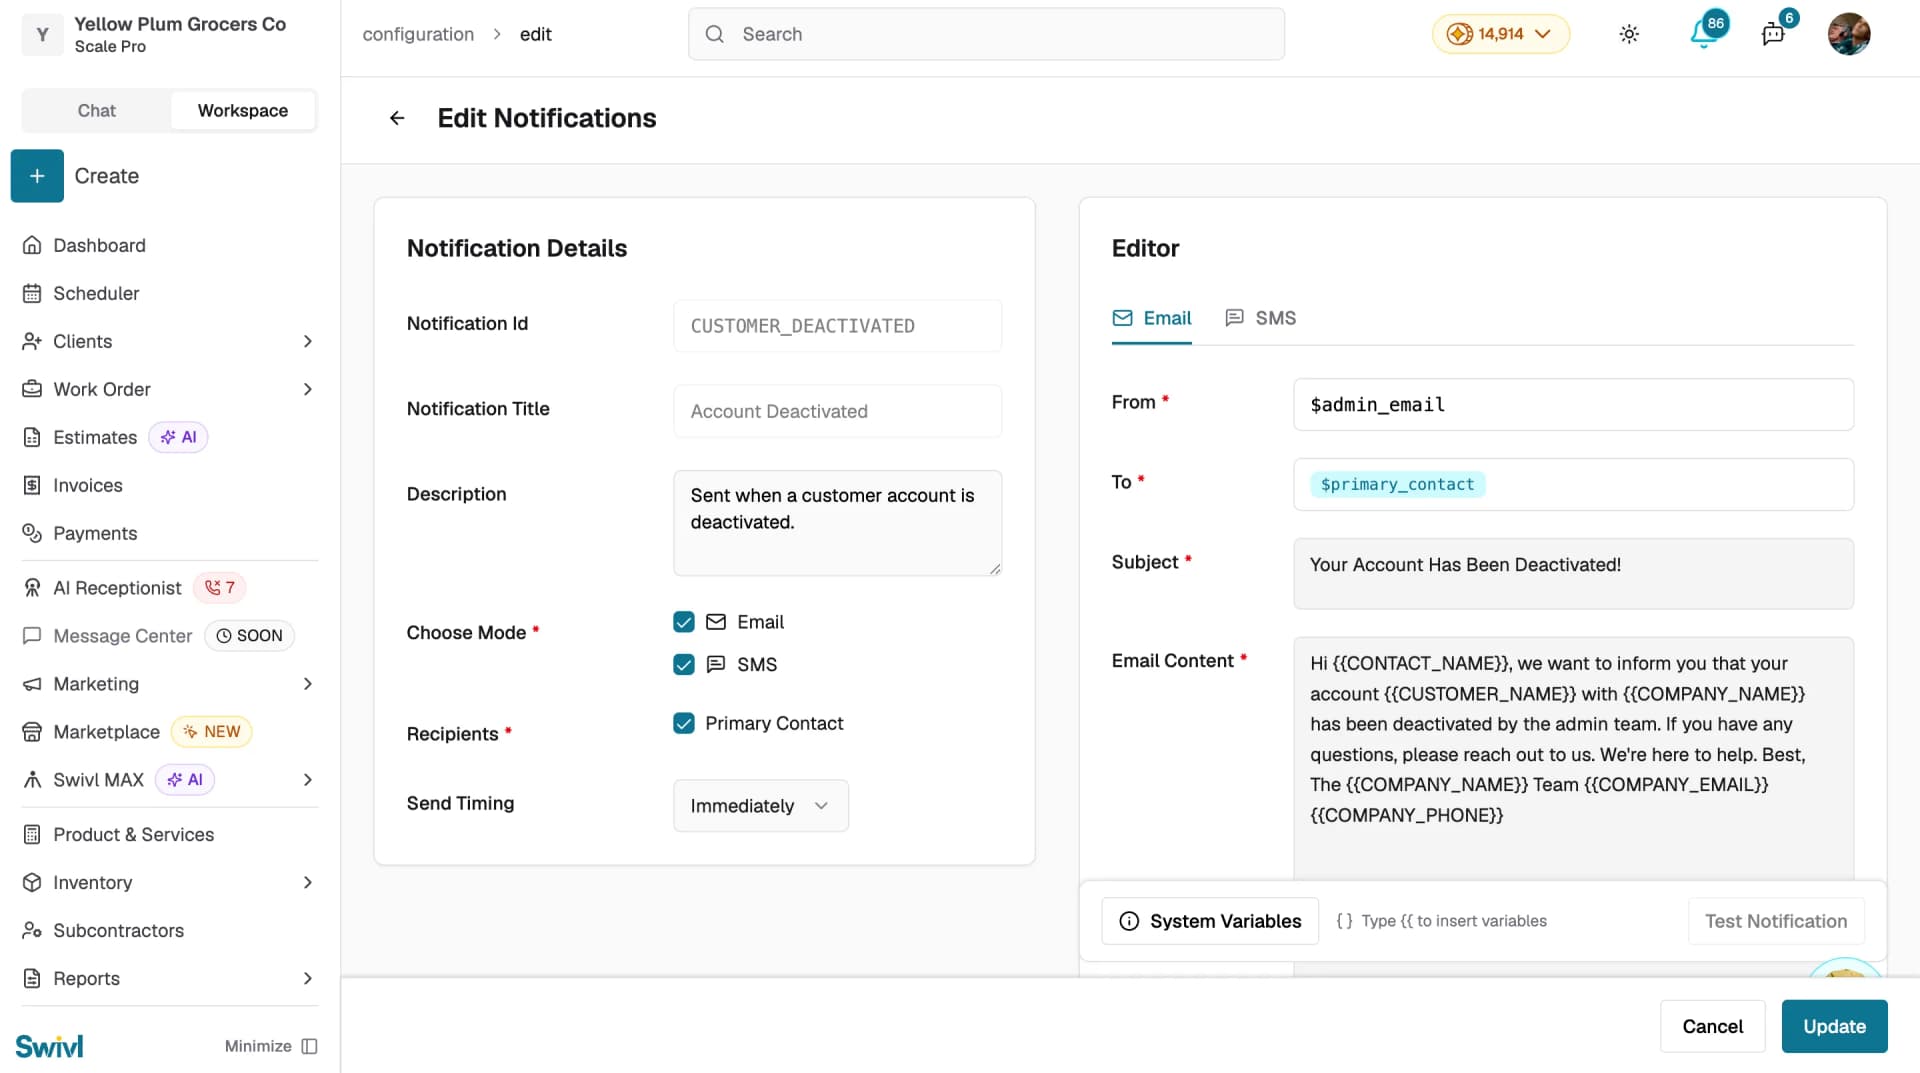This screenshot has width=1920, height=1073.
Task: Switch to the Chat tab
Action: (96, 111)
